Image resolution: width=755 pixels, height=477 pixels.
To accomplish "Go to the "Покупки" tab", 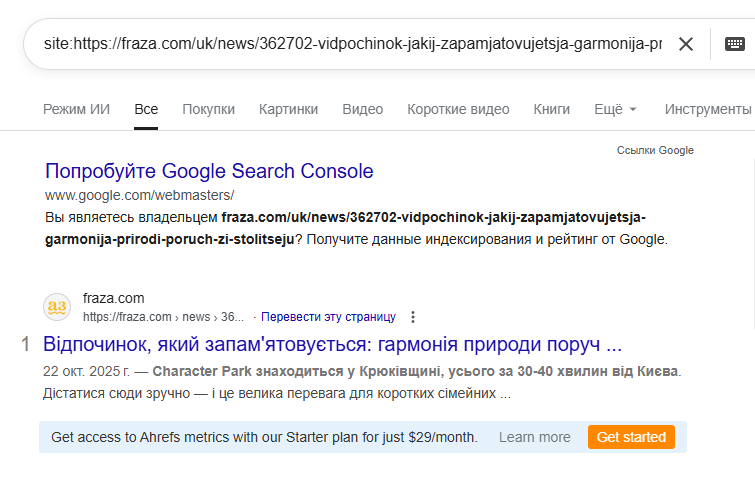I will coord(208,109).
